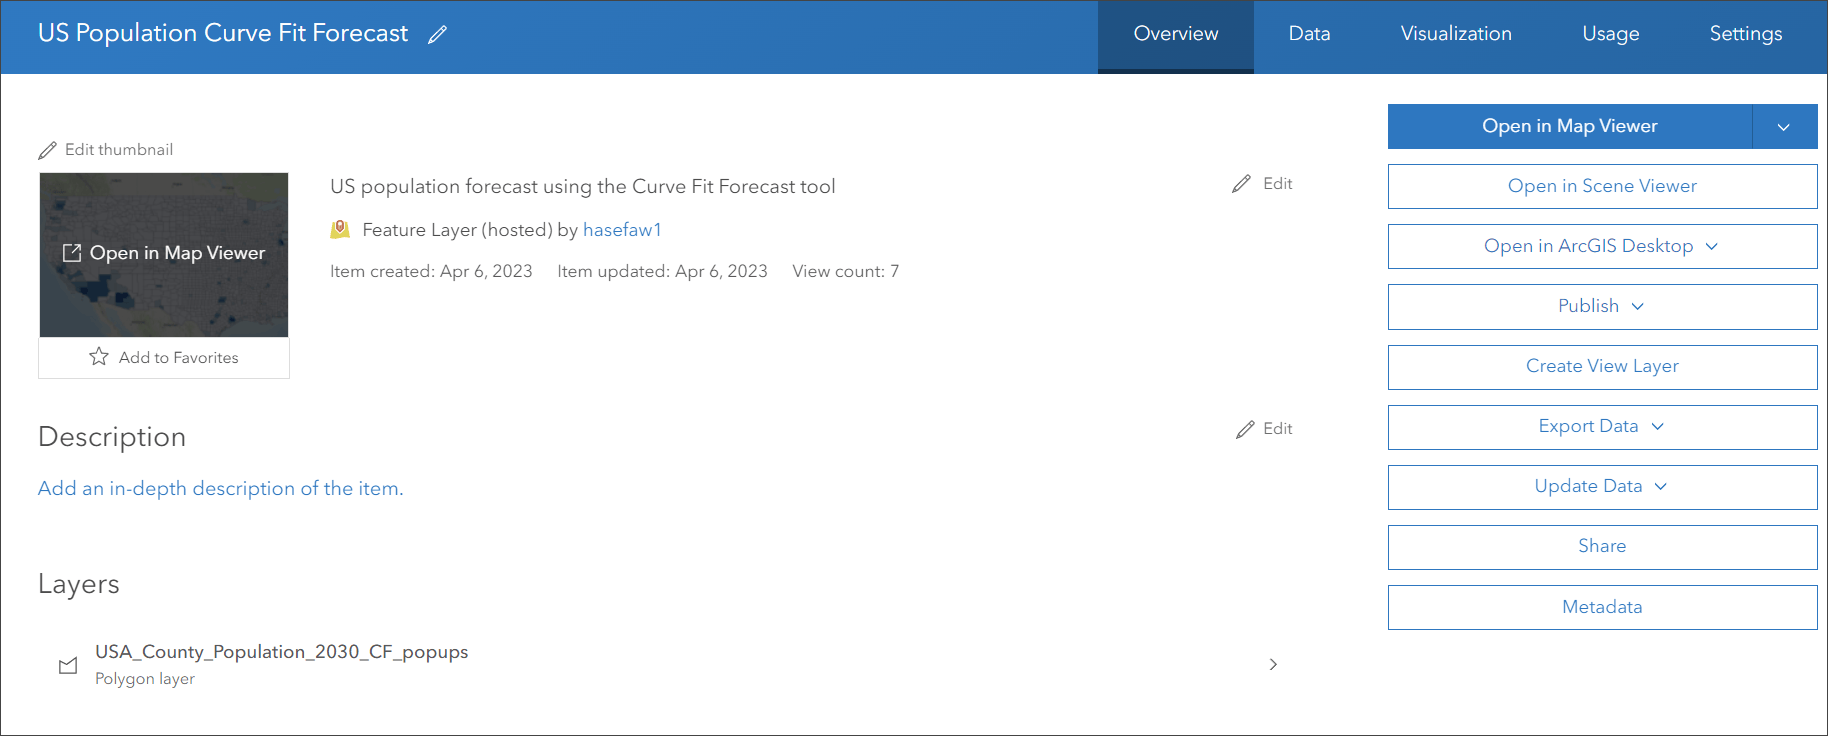Click the star icon to add to favorites
Viewport: 1828px width, 736px height.
coord(99,357)
